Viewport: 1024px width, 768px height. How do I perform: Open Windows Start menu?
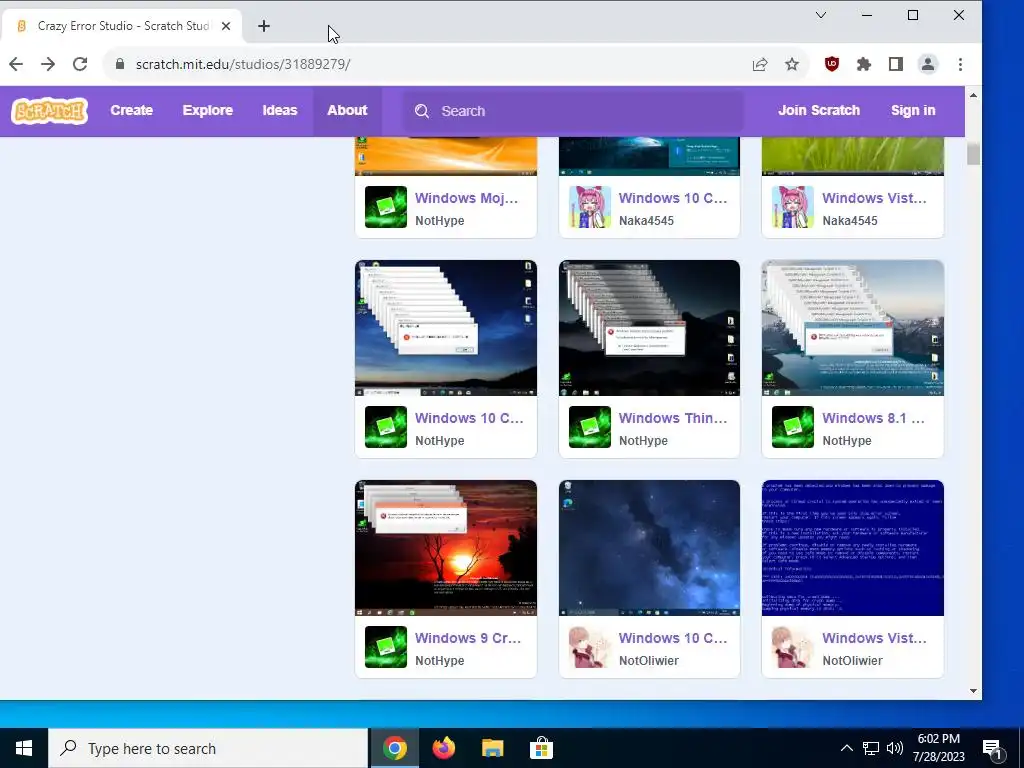[24, 748]
